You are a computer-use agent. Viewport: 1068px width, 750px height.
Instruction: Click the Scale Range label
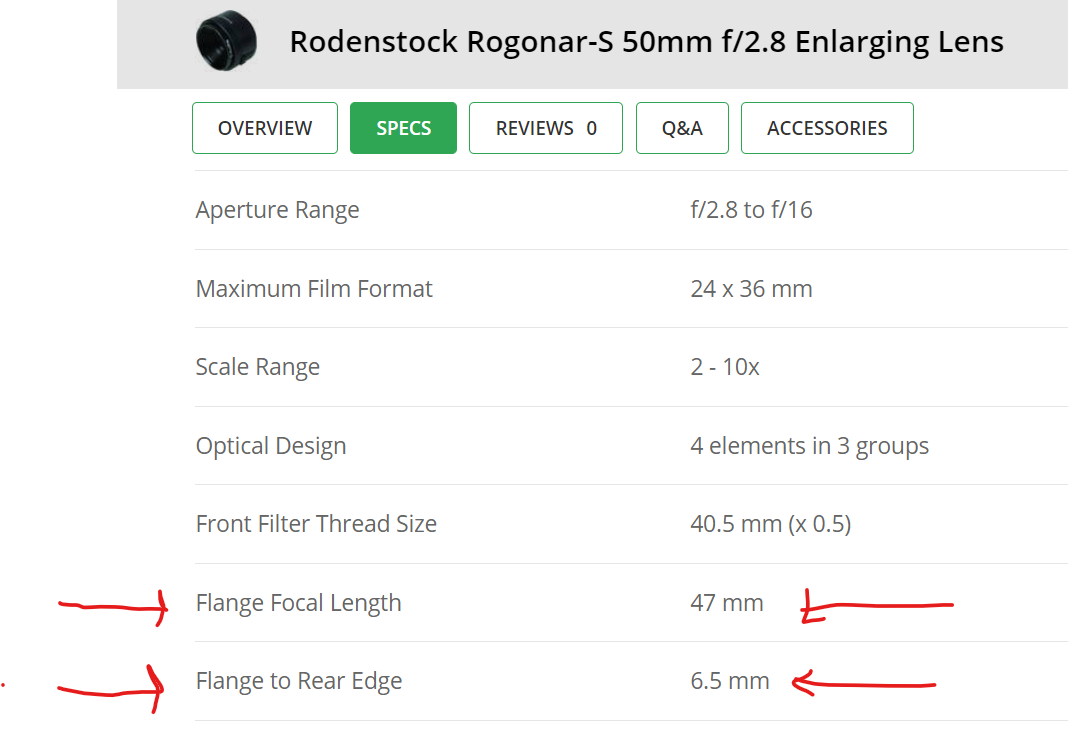257,367
